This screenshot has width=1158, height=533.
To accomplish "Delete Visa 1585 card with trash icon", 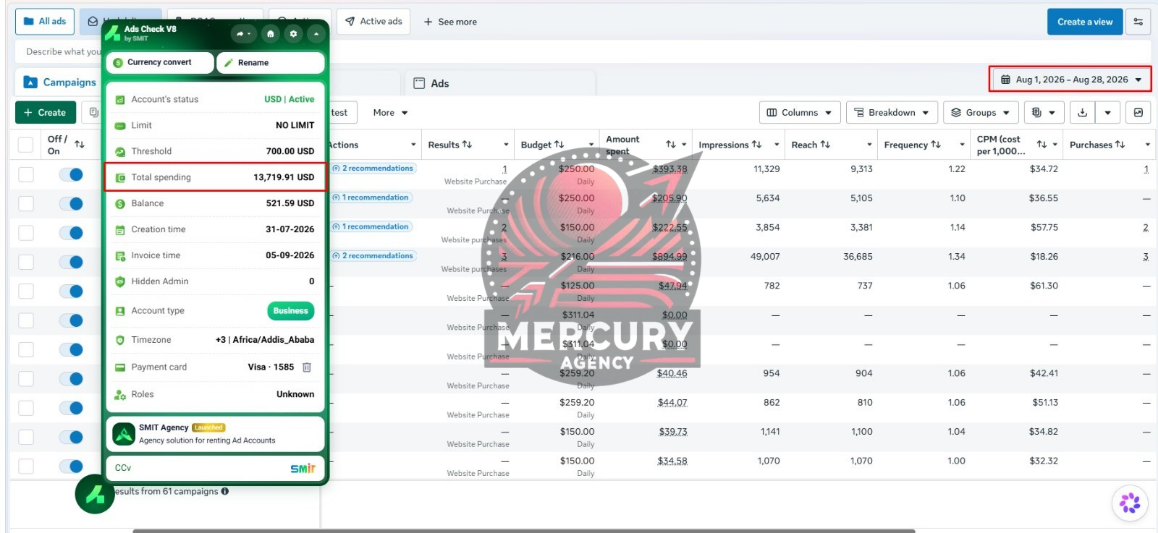I will (x=306, y=367).
